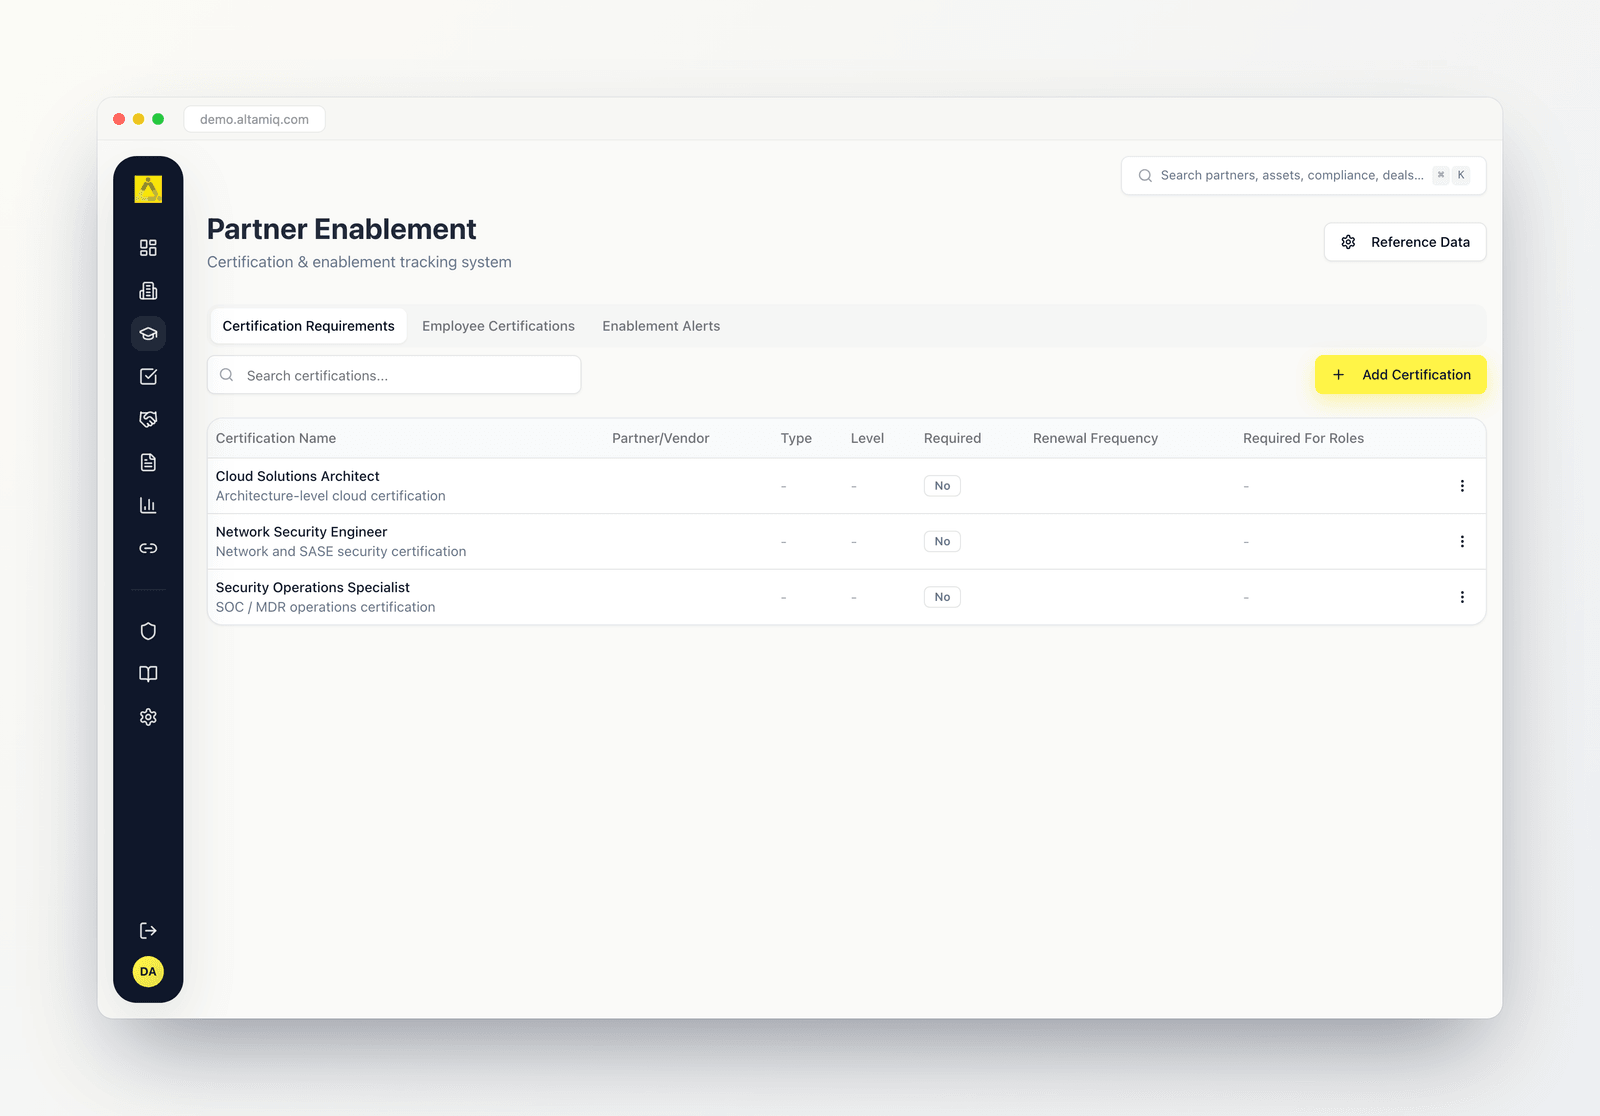Click the No badge for Security Operations Specialist
Image resolution: width=1600 pixels, height=1116 pixels.
(942, 597)
